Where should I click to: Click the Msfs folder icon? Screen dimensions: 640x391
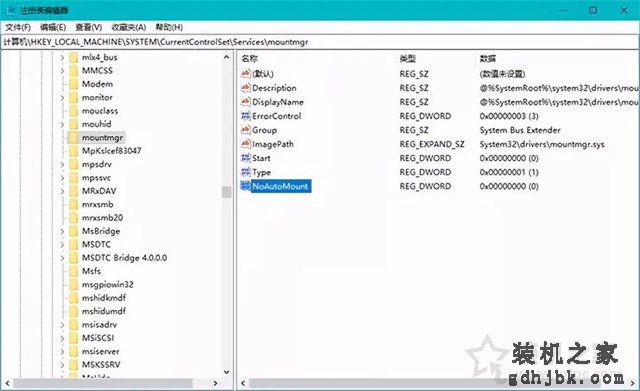[x=73, y=271]
